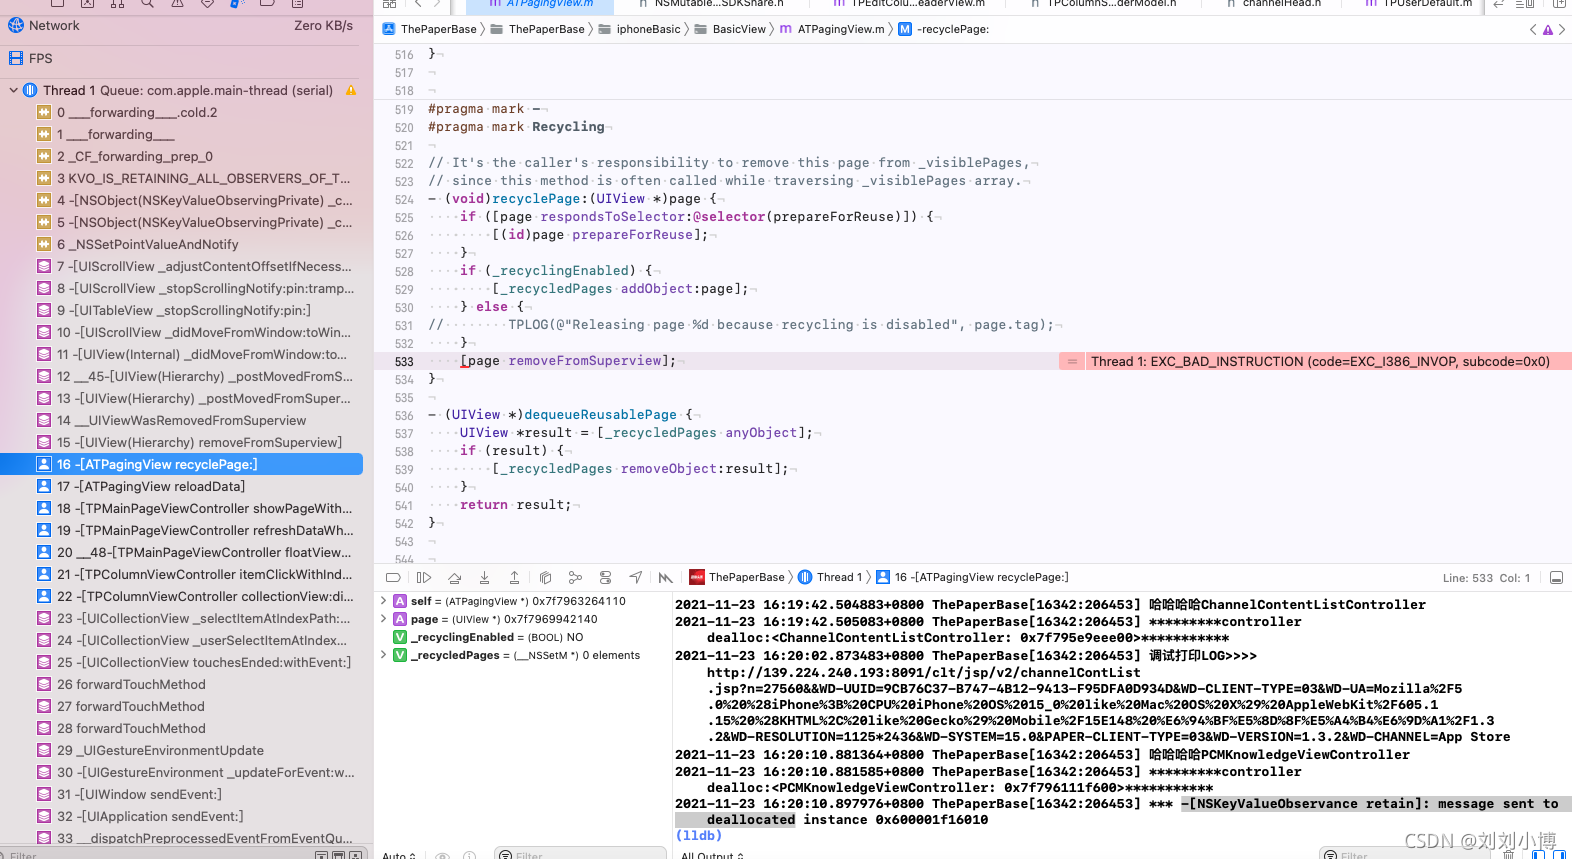
Task: Select stack frame 0 __forwarding___.cold.2
Action: coord(181,112)
